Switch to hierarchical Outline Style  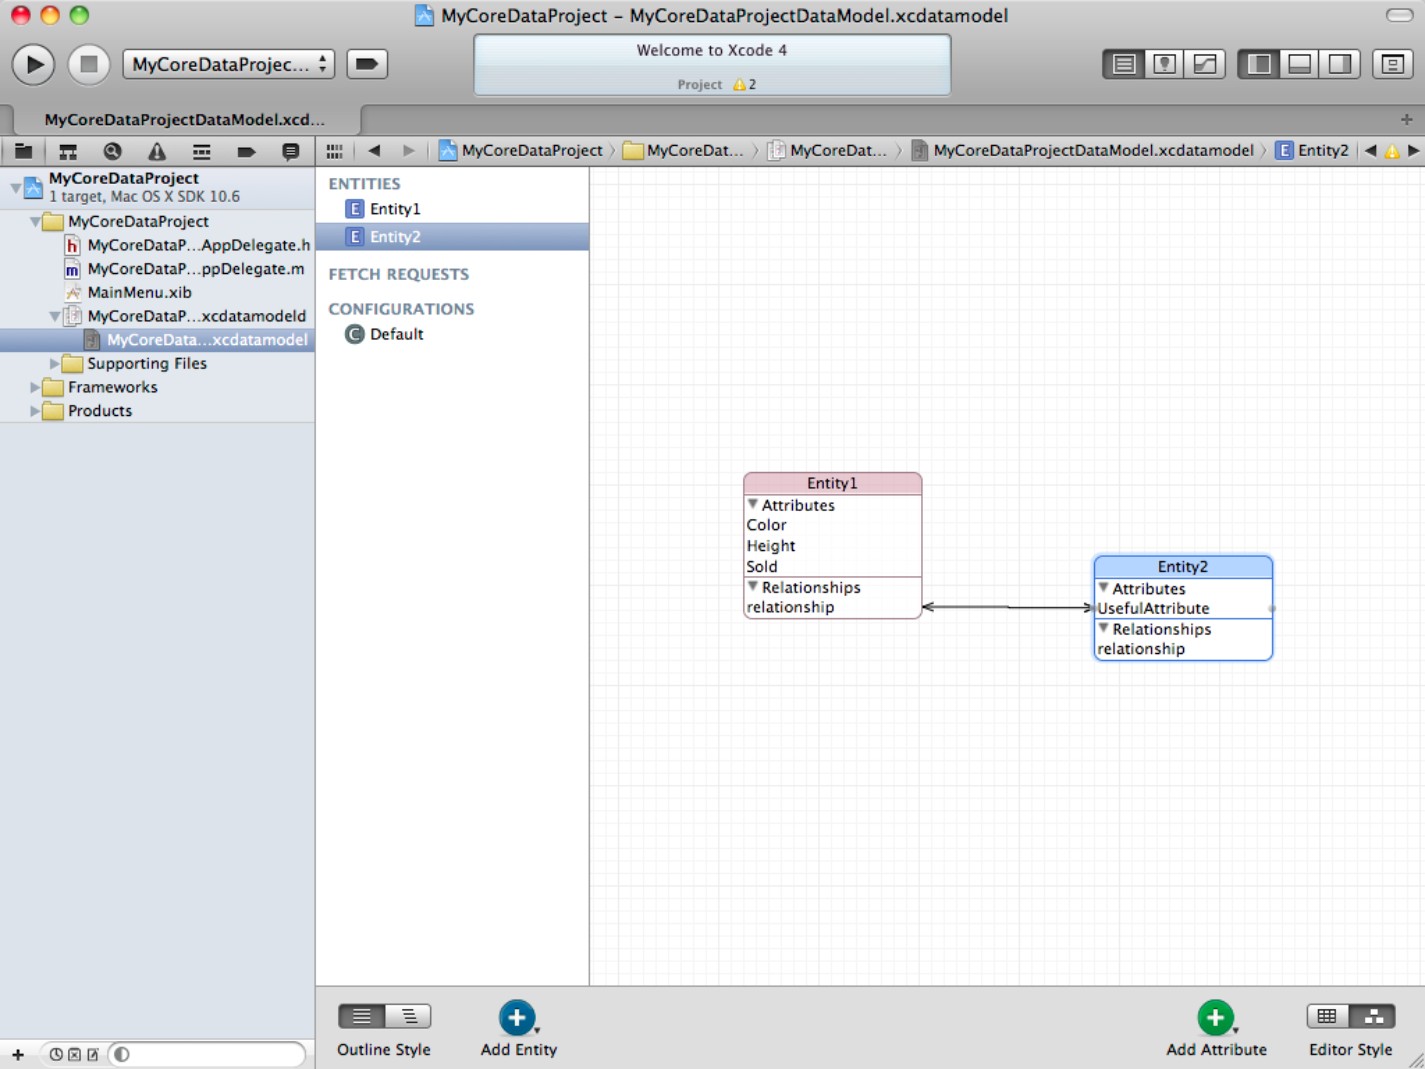(408, 1016)
